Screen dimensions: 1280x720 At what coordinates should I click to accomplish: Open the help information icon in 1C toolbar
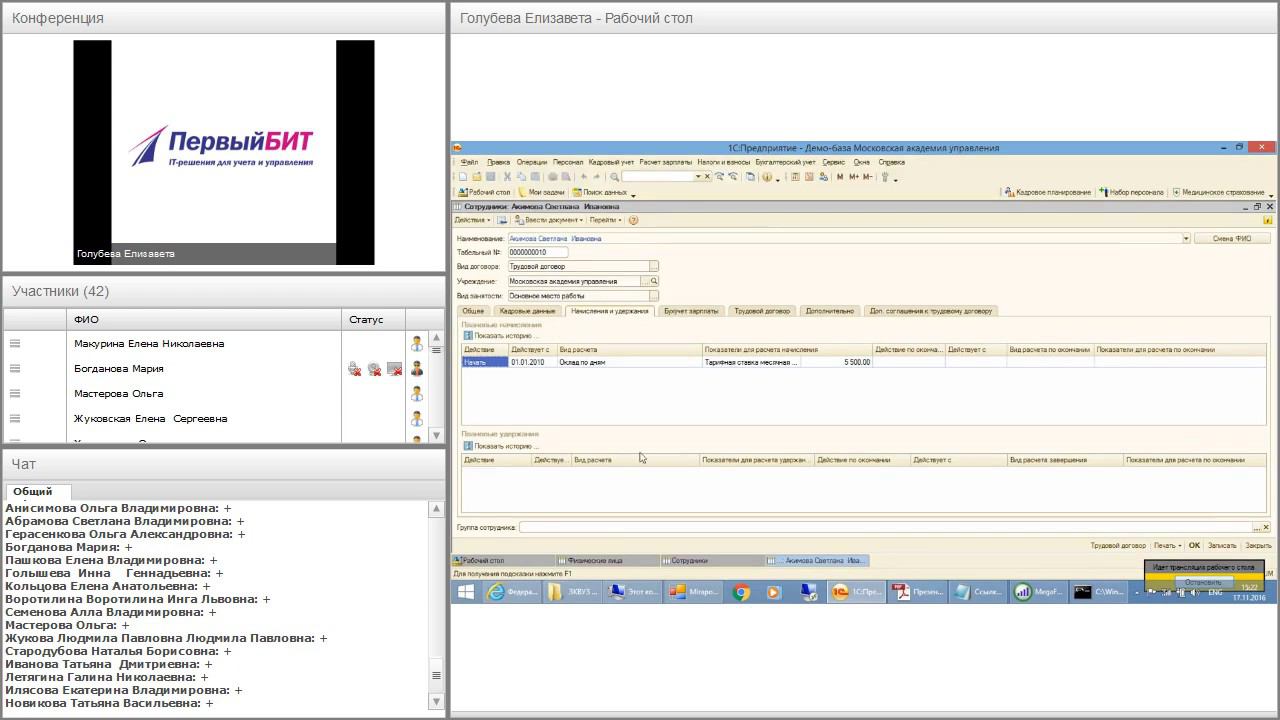tap(767, 177)
